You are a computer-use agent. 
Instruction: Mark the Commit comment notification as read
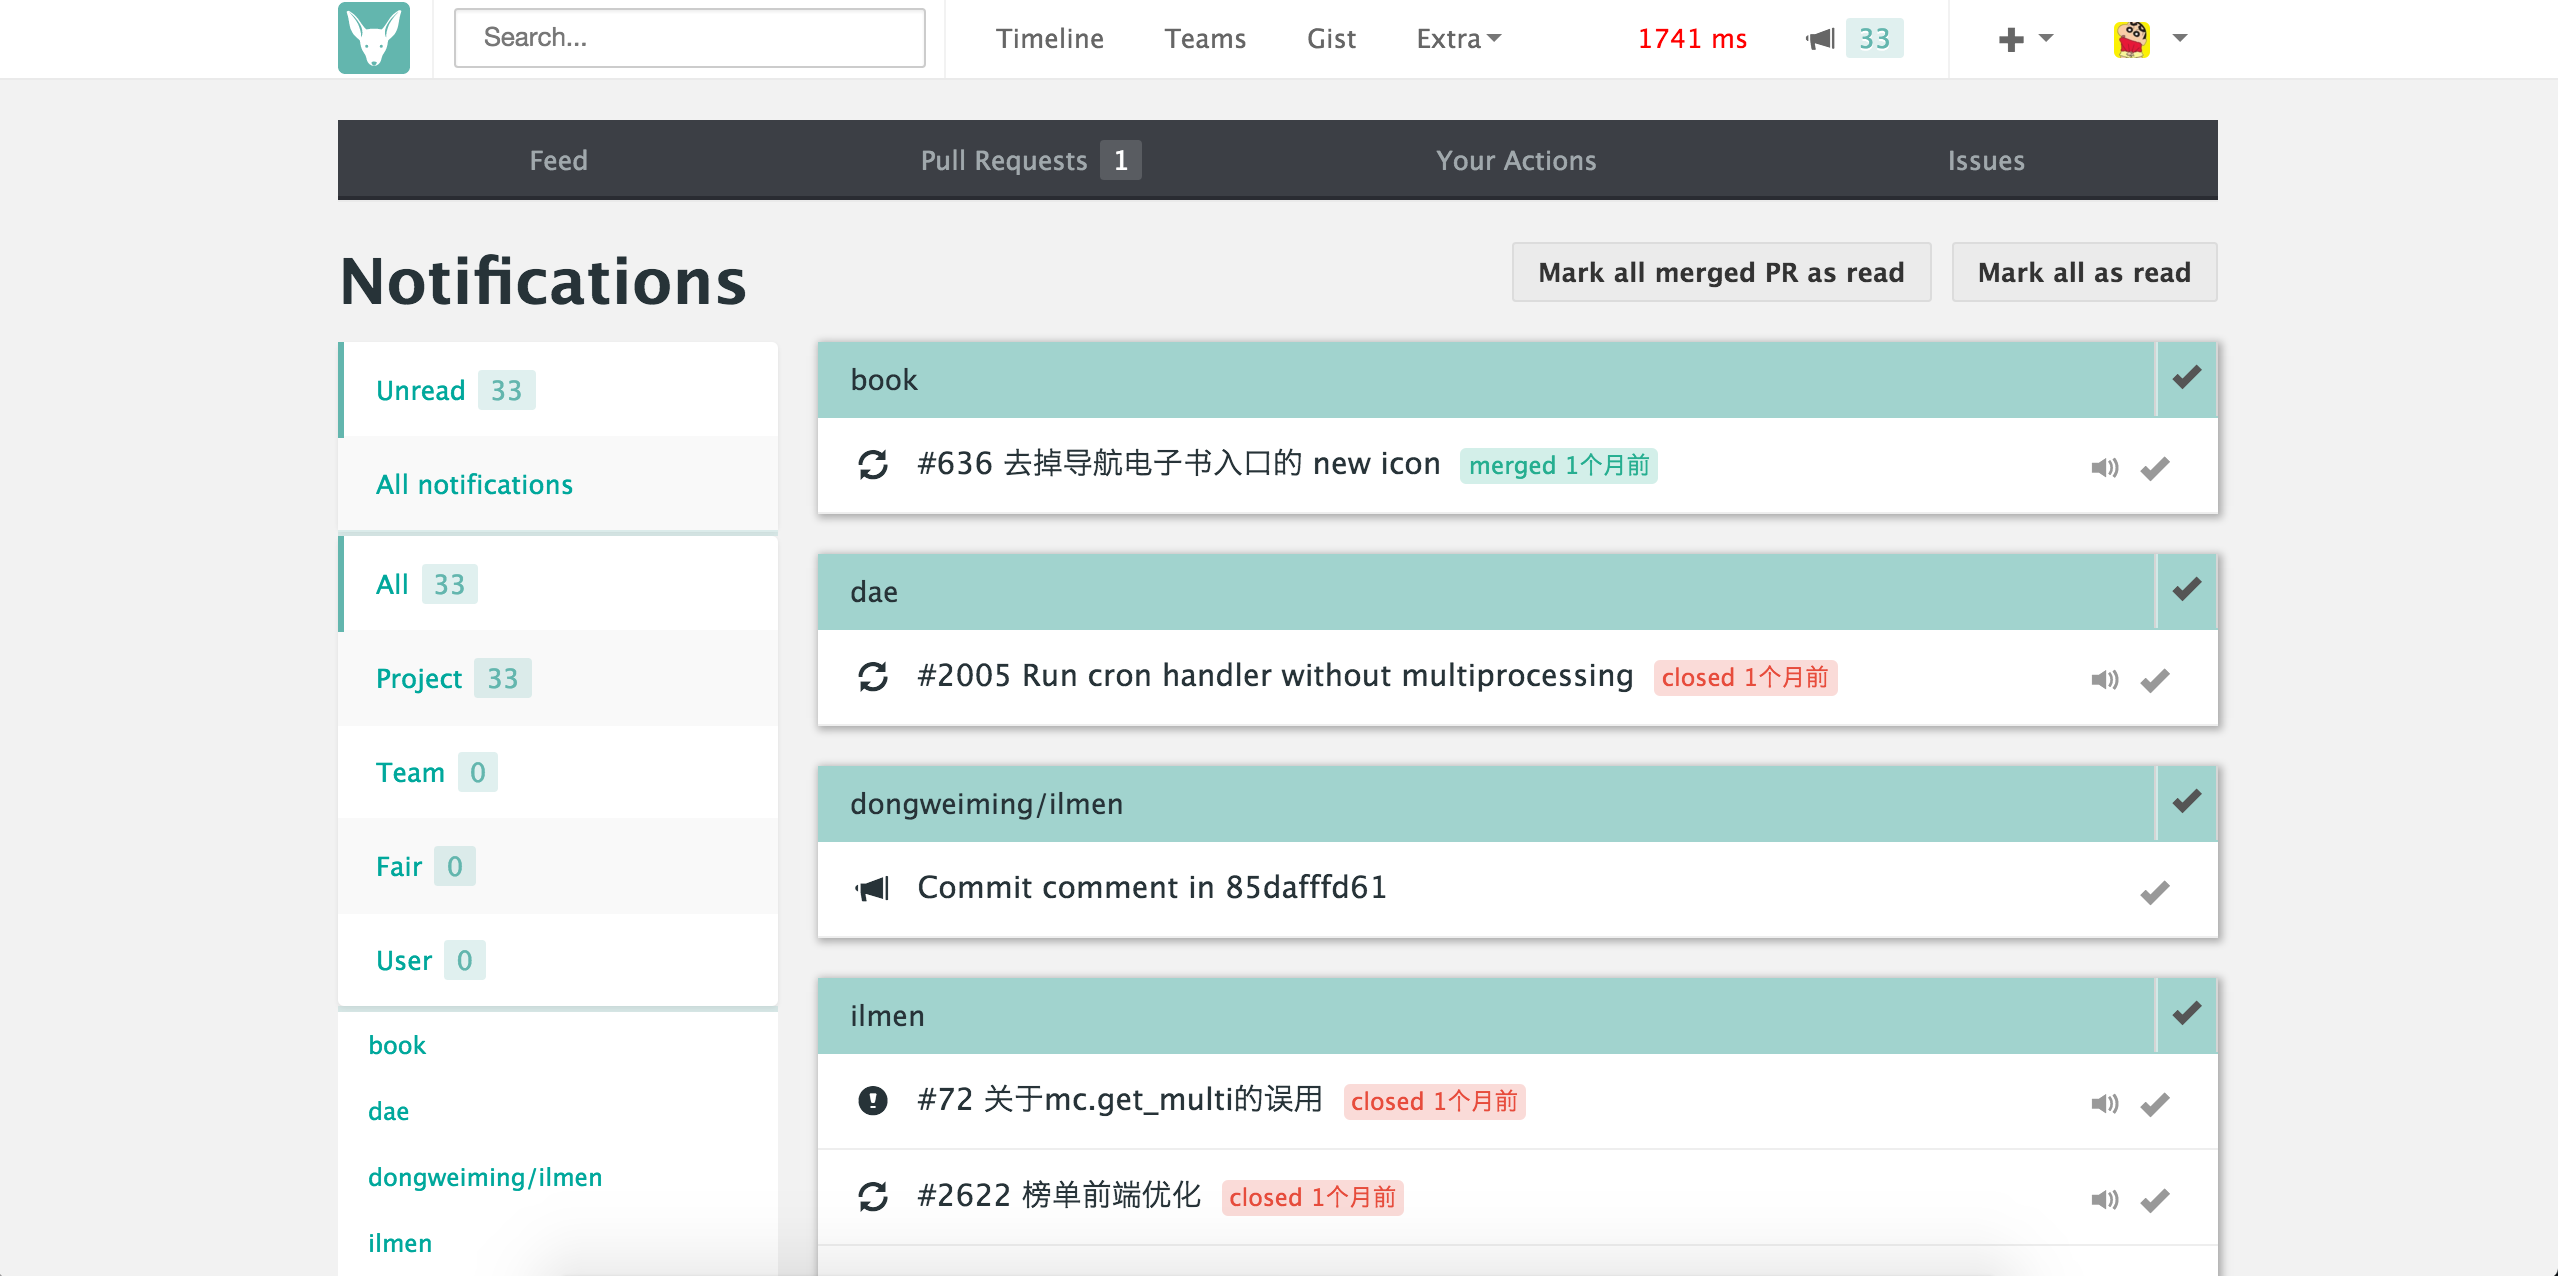coord(2155,892)
